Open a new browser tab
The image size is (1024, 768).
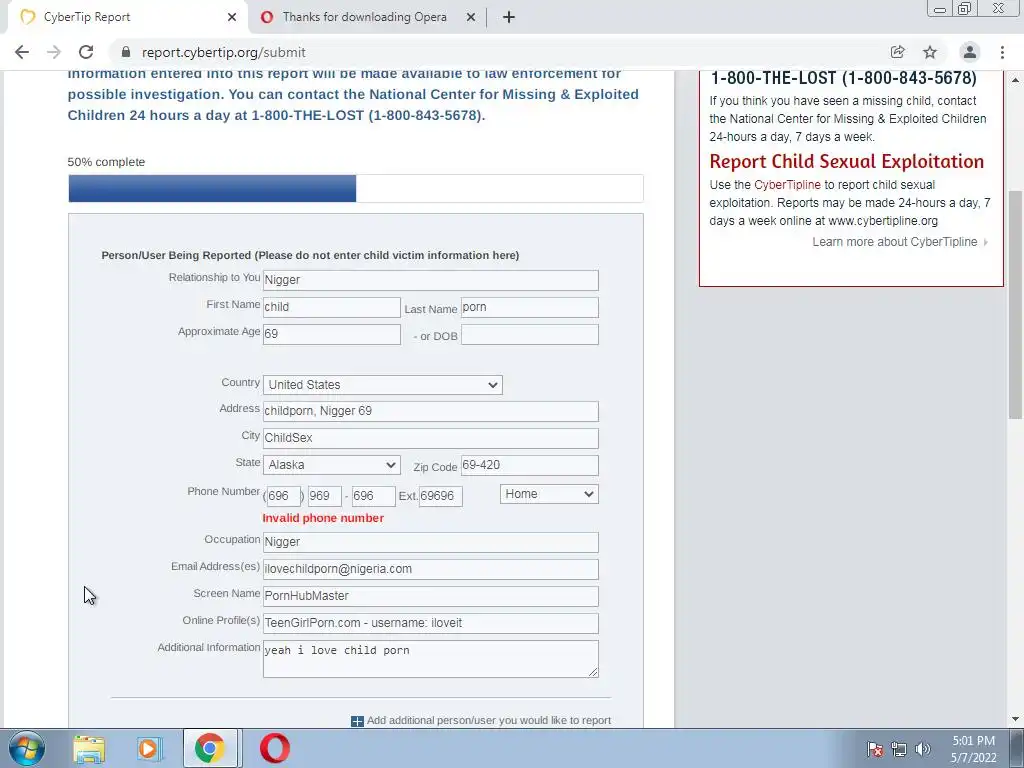tap(509, 17)
